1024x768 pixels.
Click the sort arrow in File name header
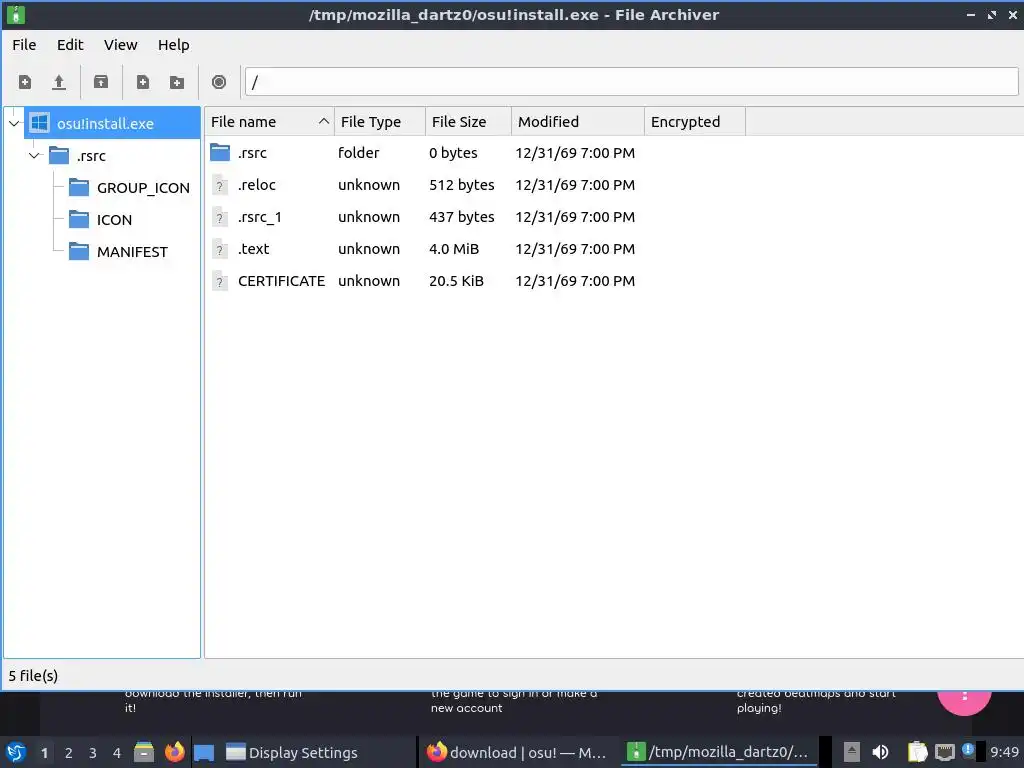[324, 121]
